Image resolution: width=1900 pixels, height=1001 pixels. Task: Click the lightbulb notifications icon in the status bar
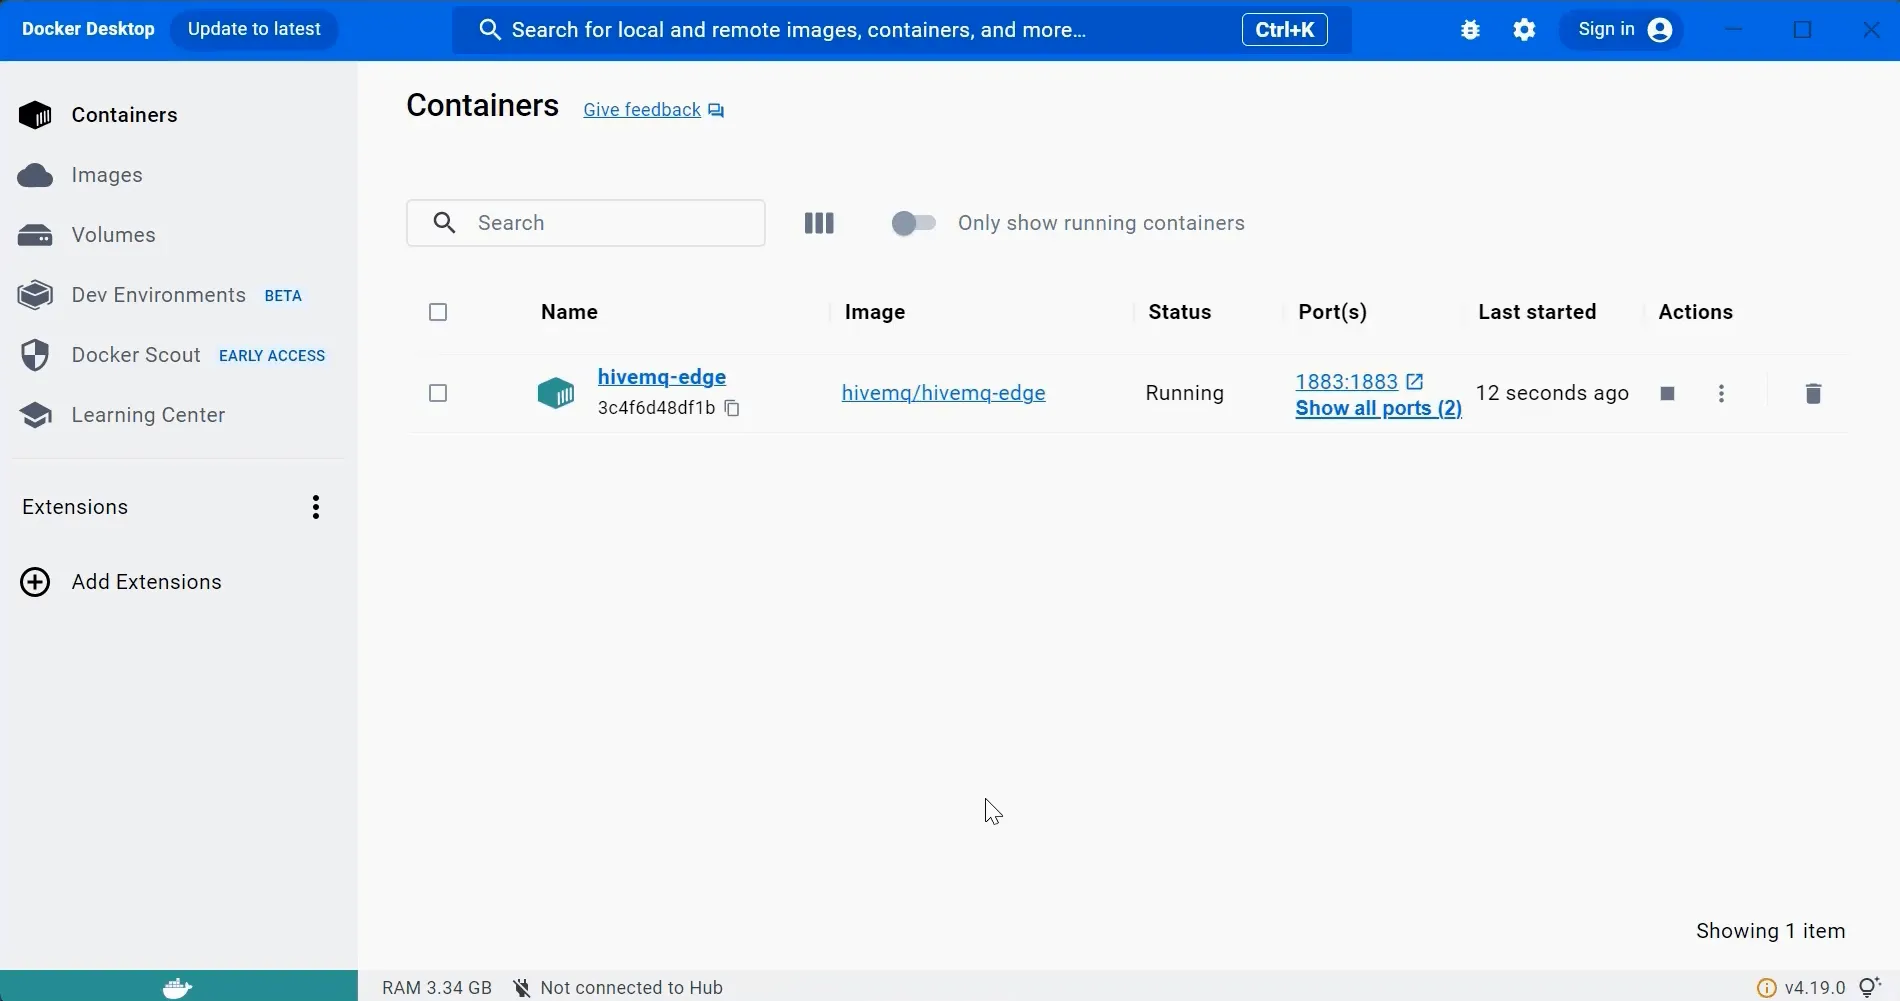[x=1870, y=988]
